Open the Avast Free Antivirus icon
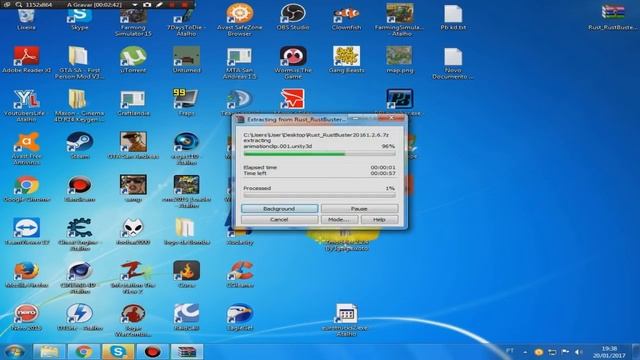Viewport: 640px width, 360px height. [27, 149]
